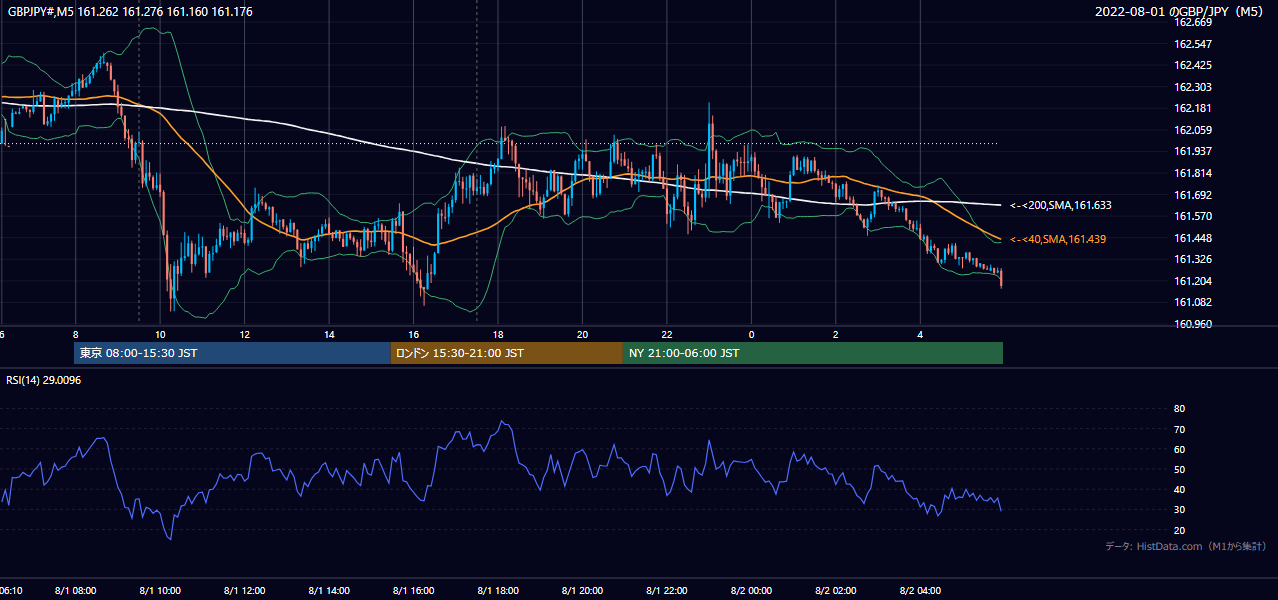Screen dimensions: 1278x600
Task: Select the NY 21:00-06:00 JST session bar
Action: pos(813,353)
